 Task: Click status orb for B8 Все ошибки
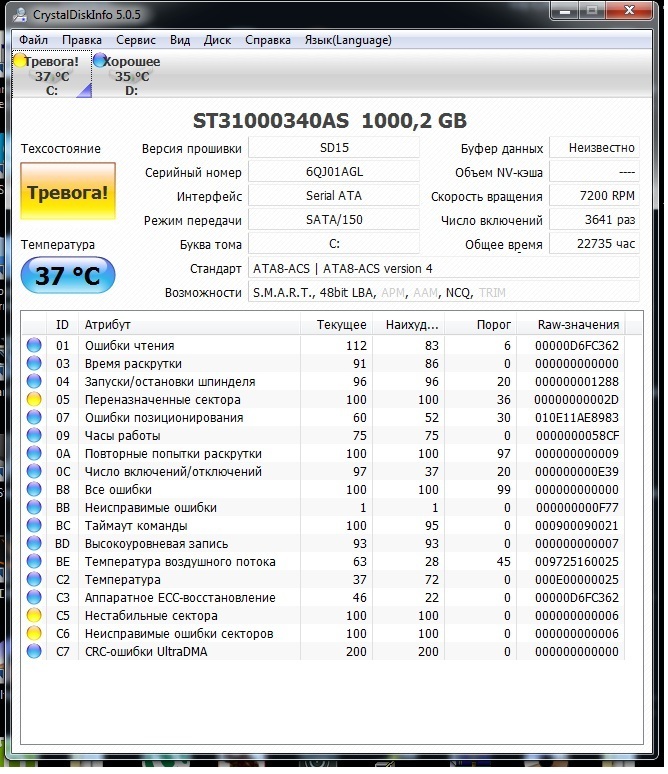(34, 490)
